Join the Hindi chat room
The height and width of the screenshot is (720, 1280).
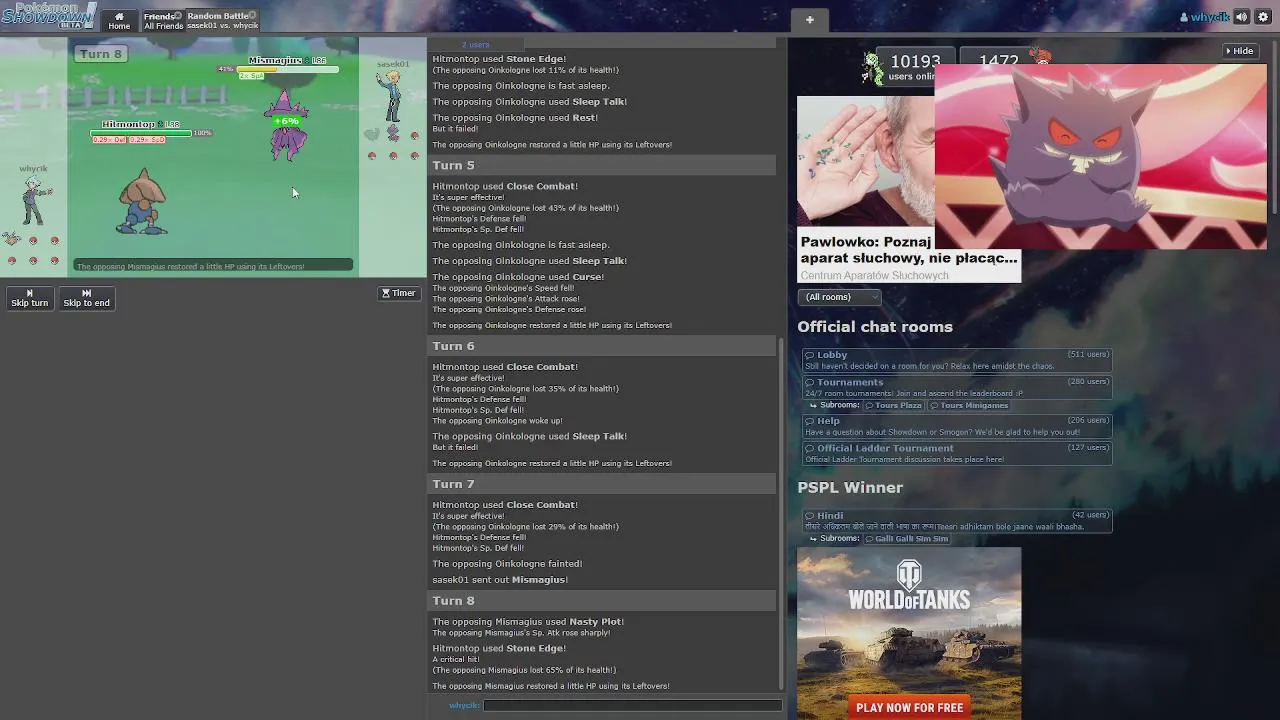tap(956, 520)
